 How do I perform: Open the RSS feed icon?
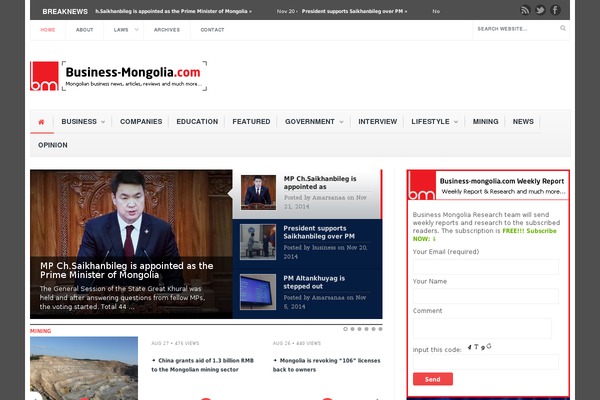525,10
